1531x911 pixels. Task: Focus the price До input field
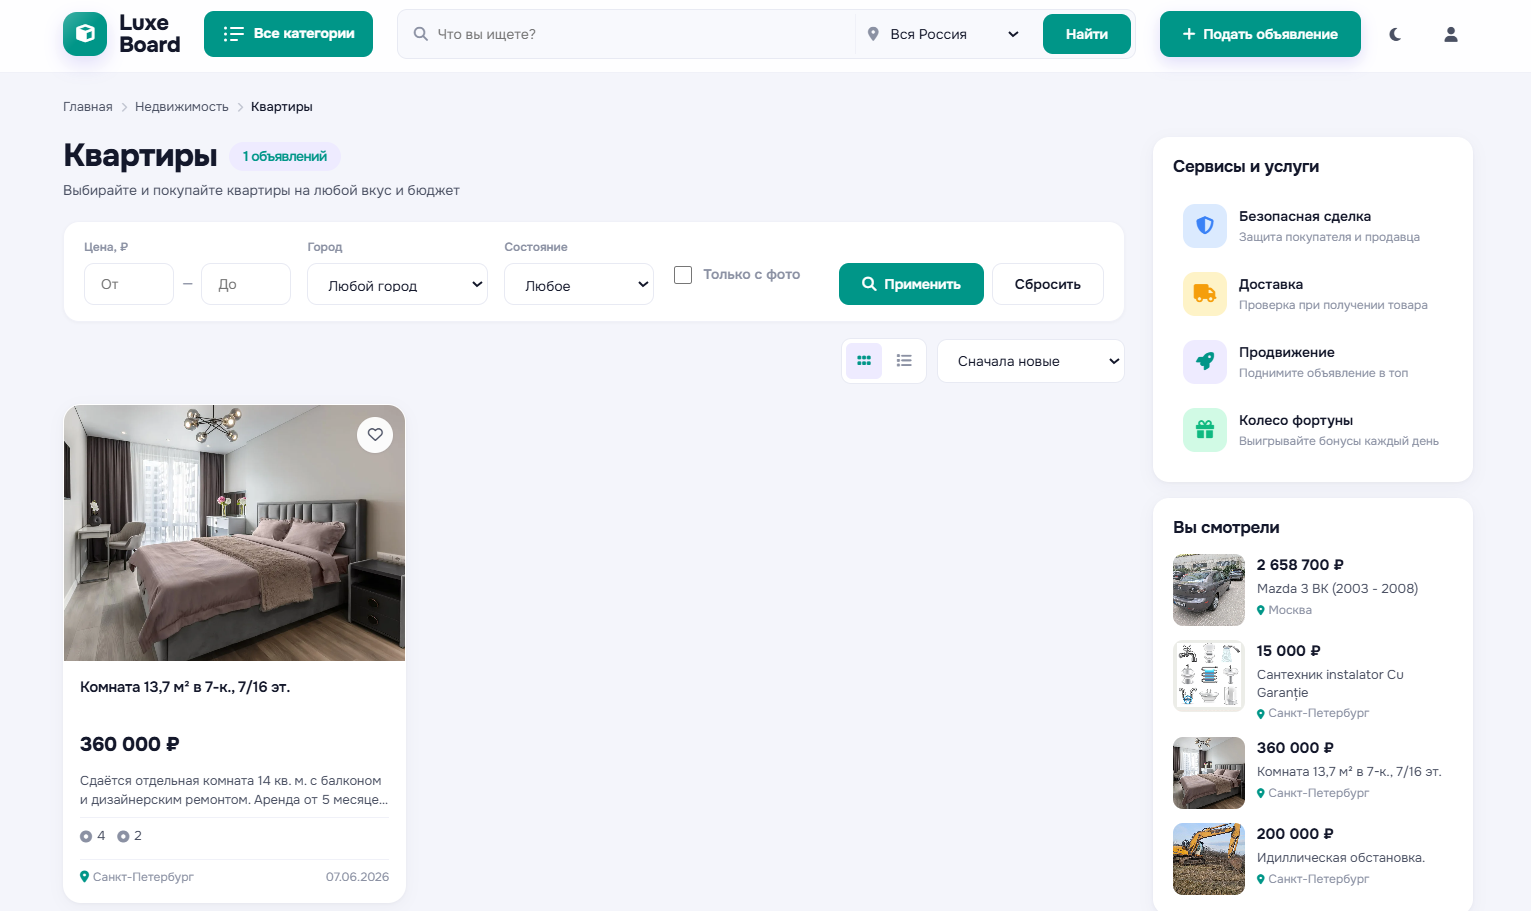click(x=246, y=284)
